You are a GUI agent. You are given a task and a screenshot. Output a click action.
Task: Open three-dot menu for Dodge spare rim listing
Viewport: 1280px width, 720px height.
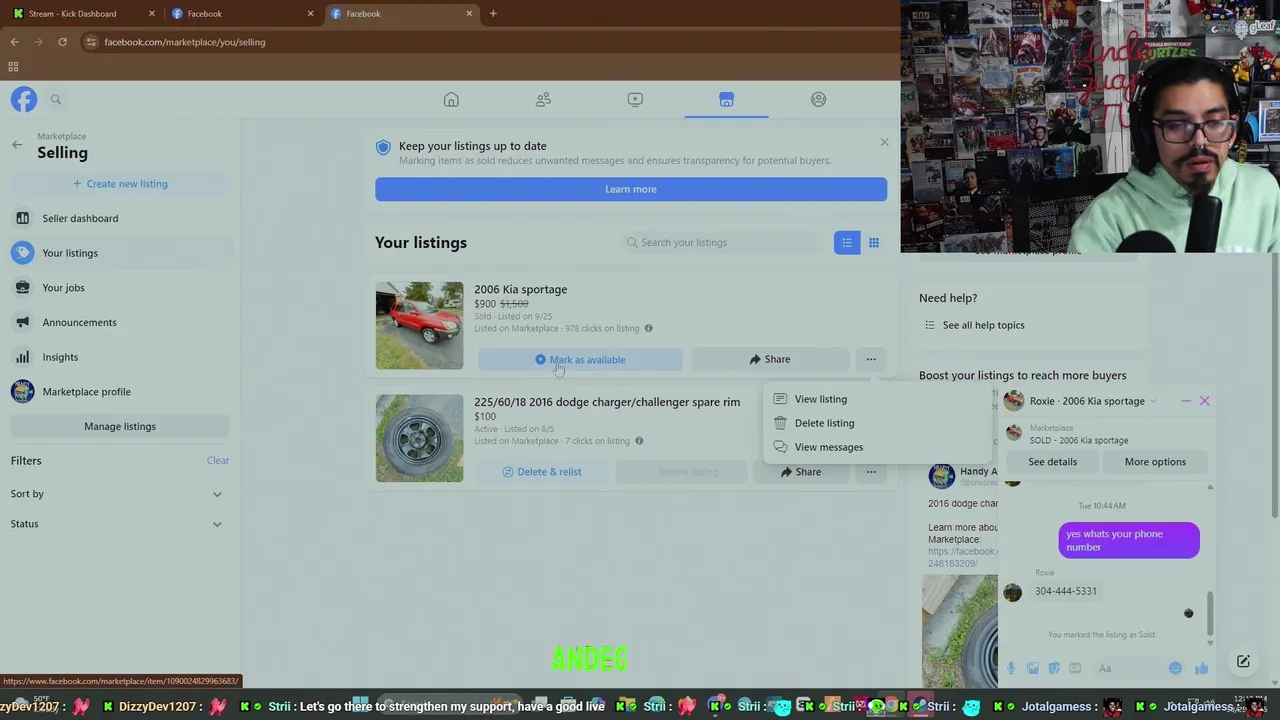pos(871,472)
